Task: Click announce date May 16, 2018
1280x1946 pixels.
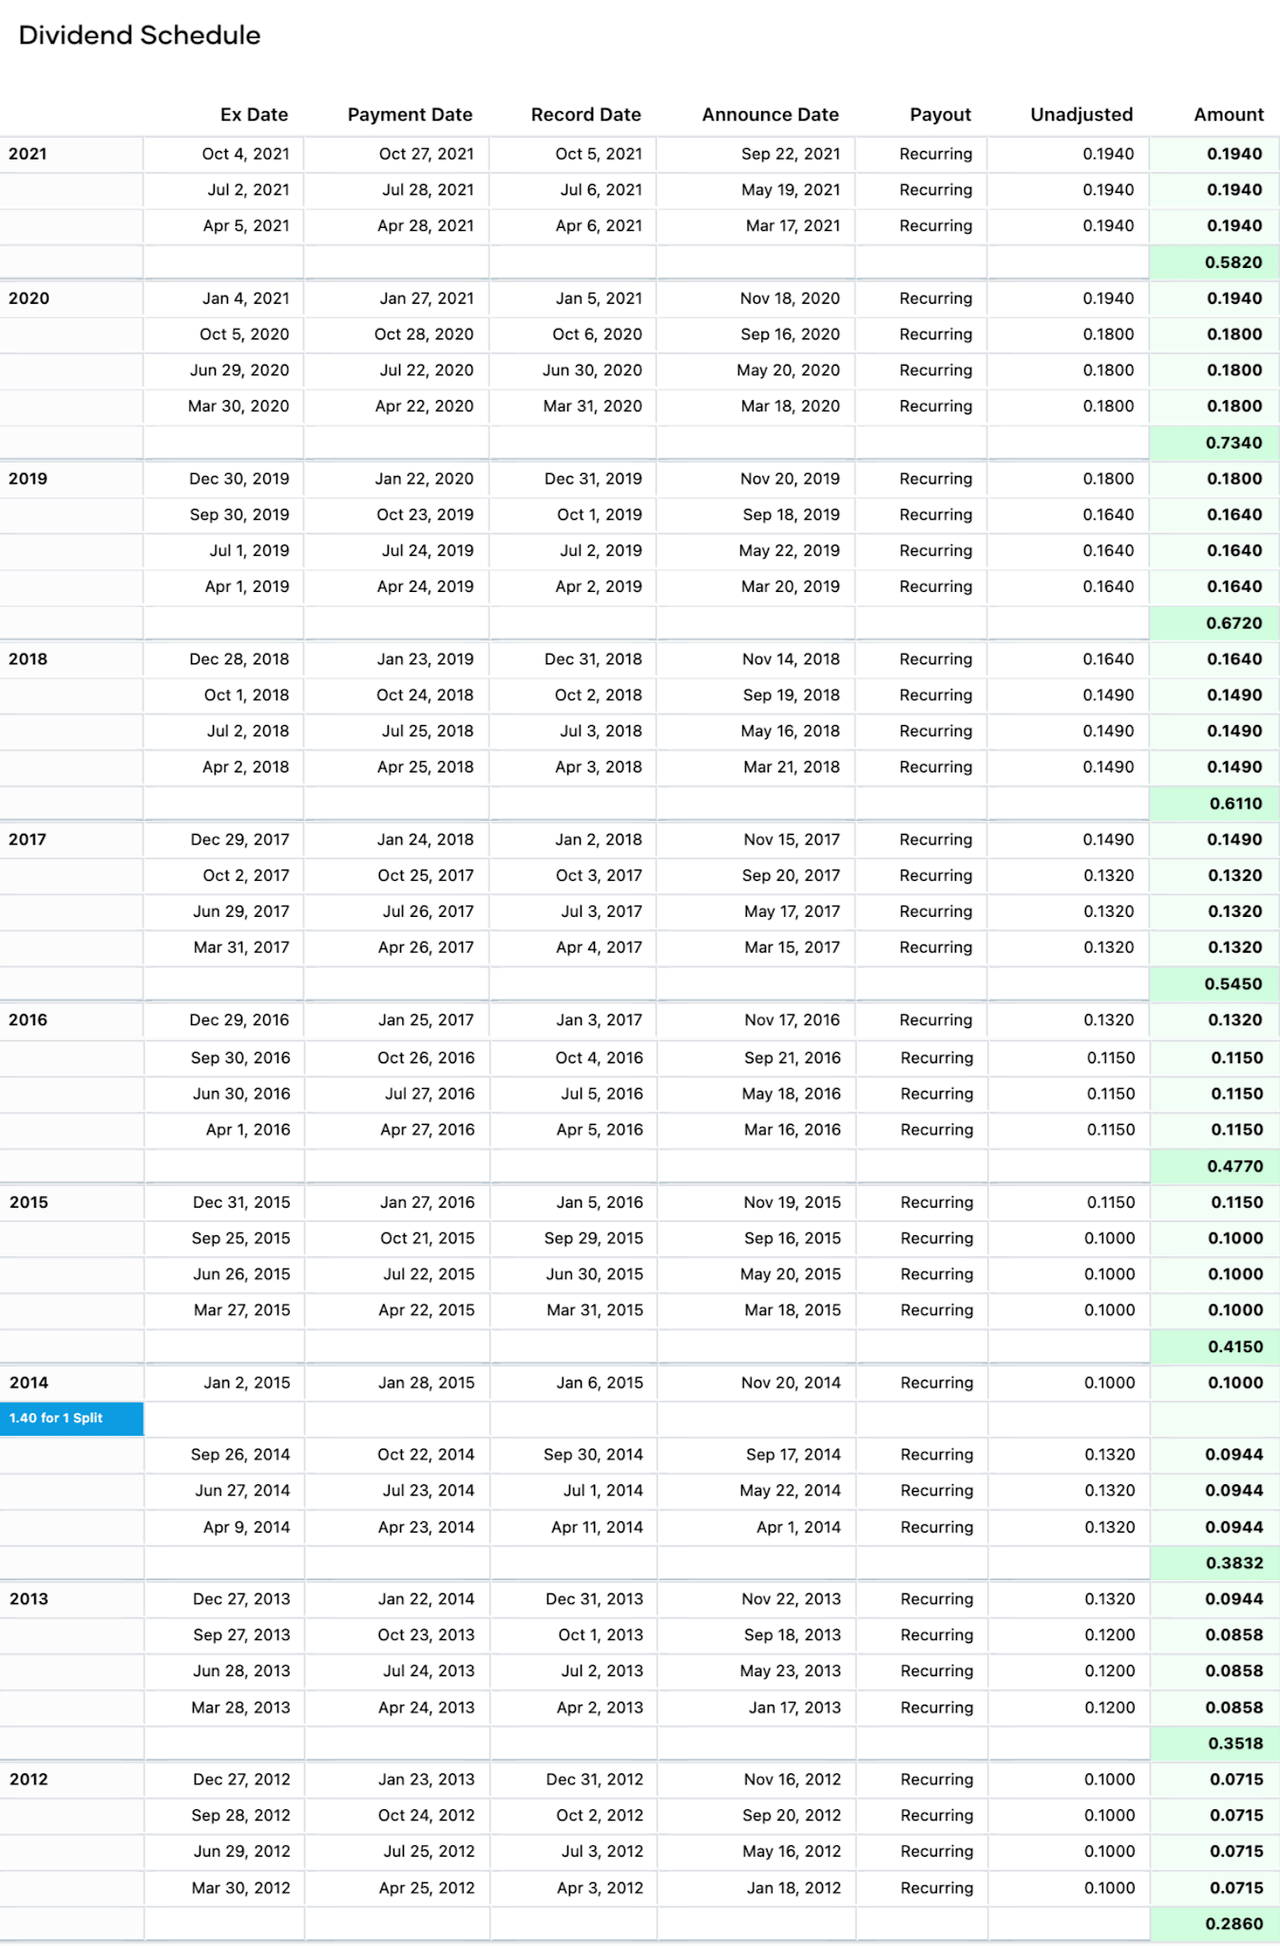Action: pos(790,731)
